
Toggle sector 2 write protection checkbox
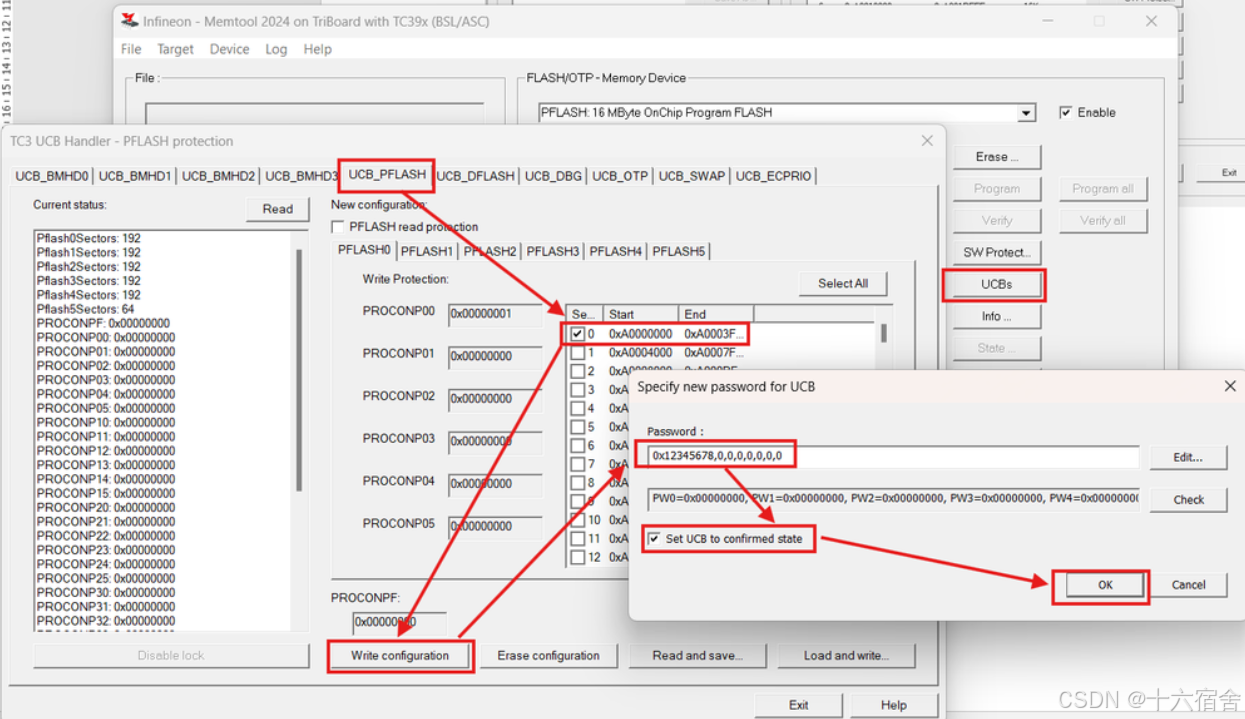[x=577, y=371]
